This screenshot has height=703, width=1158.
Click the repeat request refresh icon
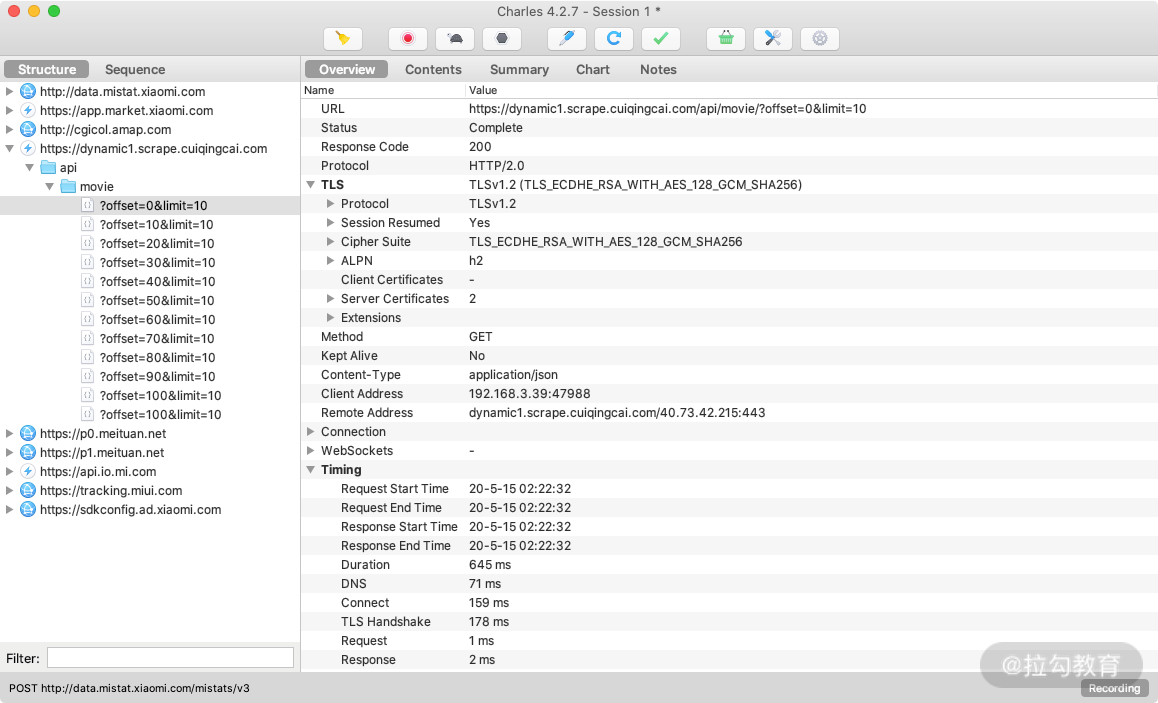(614, 39)
